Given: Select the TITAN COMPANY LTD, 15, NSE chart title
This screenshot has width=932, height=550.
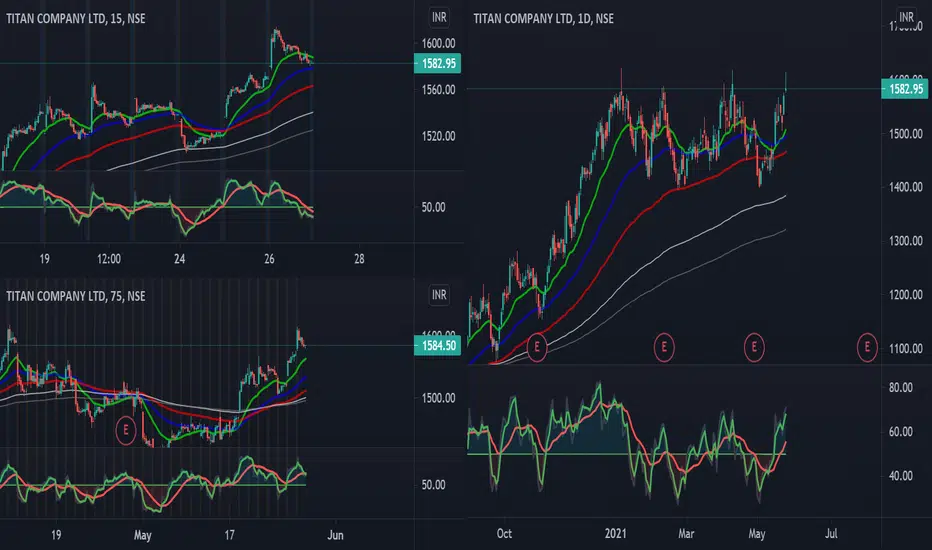Looking at the screenshot, I should [x=75, y=18].
